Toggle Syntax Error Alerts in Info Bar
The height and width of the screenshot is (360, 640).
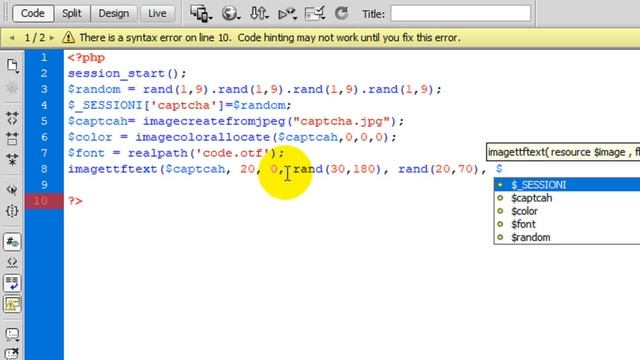tap(12, 304)
